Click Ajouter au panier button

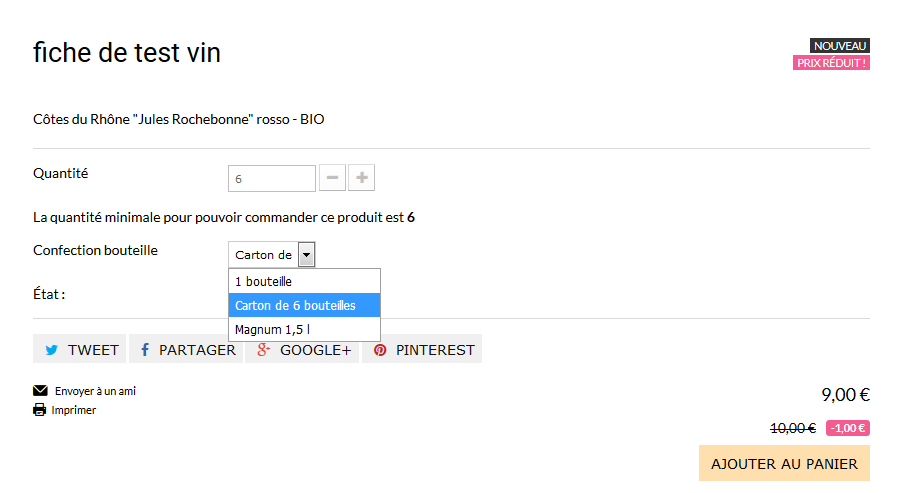pyautogui.click(x=784, y=463)
